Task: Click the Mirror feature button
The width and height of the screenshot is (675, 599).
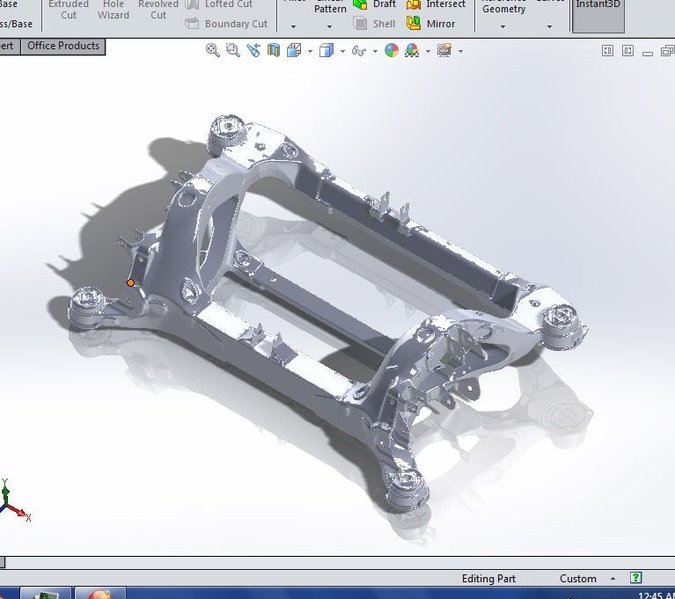Action: click(431, 23)
